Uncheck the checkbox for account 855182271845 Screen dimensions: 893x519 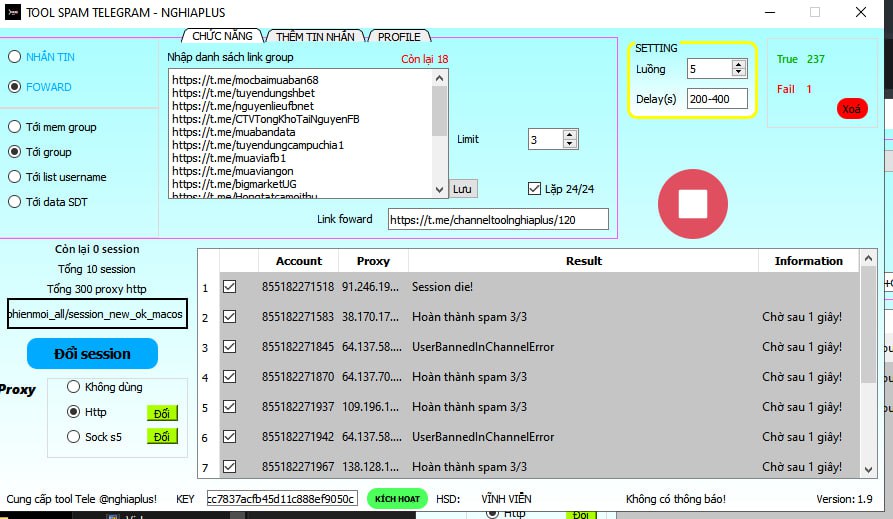pos(230,346)
